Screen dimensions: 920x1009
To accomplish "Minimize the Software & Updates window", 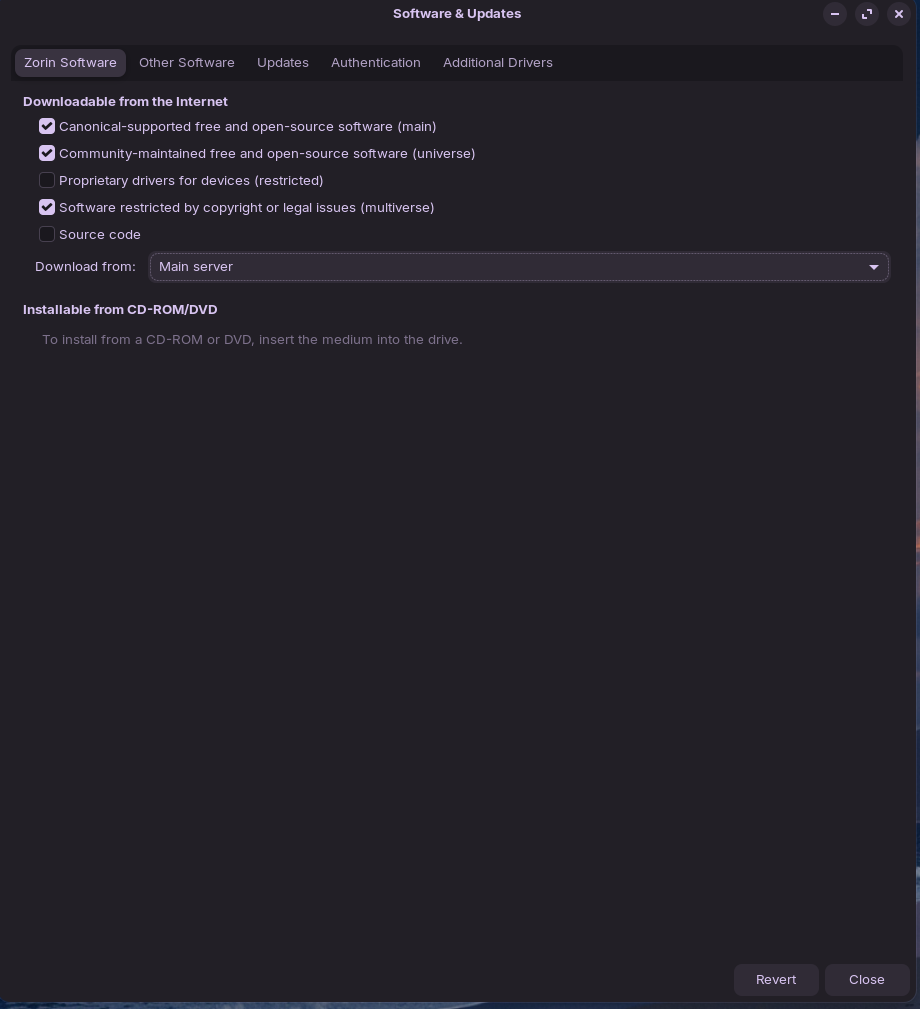I will pos(835,14).
